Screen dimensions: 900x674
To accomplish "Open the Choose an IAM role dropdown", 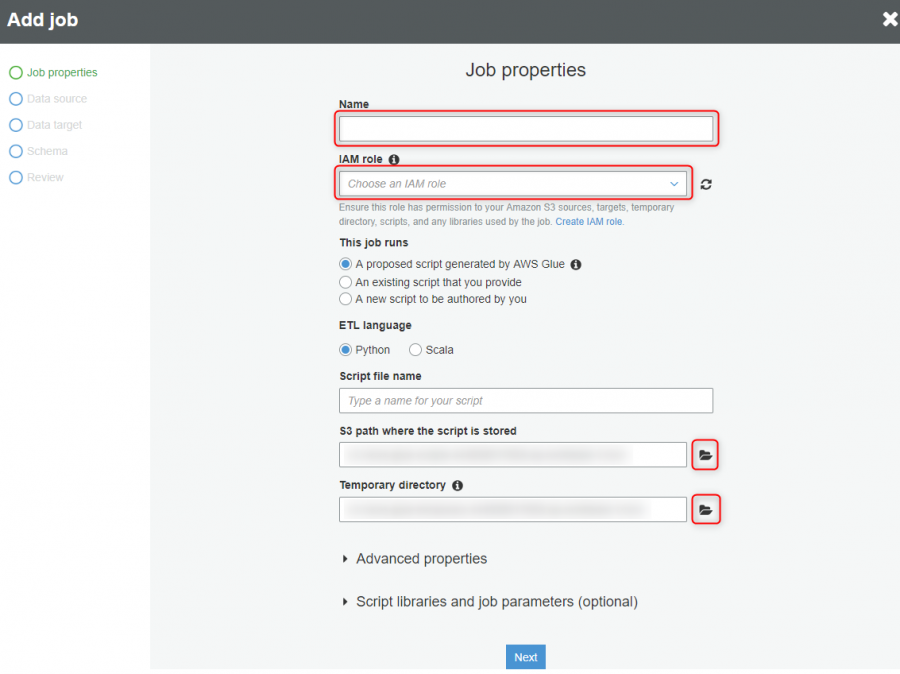I will click(513, 184).
